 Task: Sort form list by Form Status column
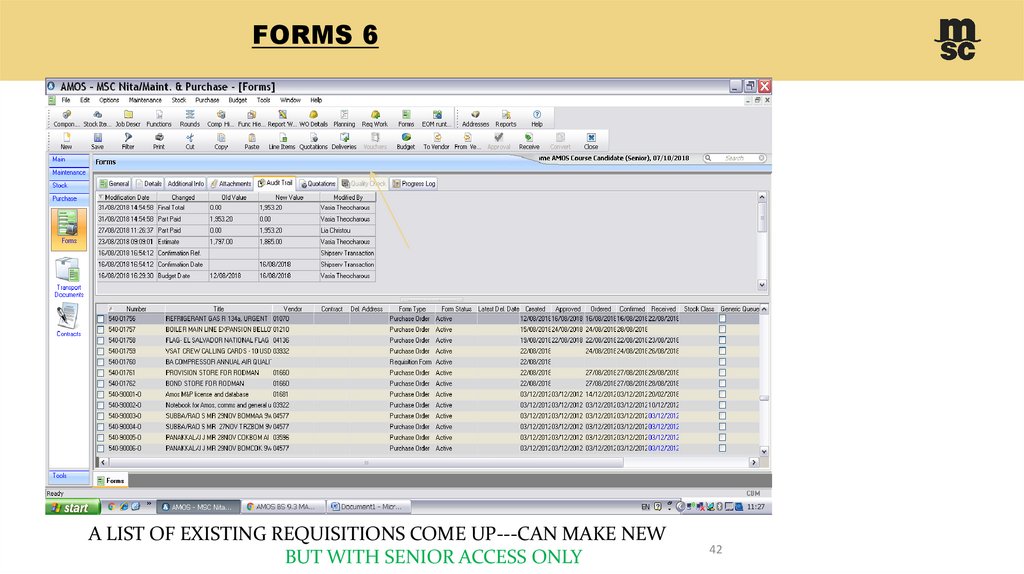pyautogui.click(x=456, y=309)
